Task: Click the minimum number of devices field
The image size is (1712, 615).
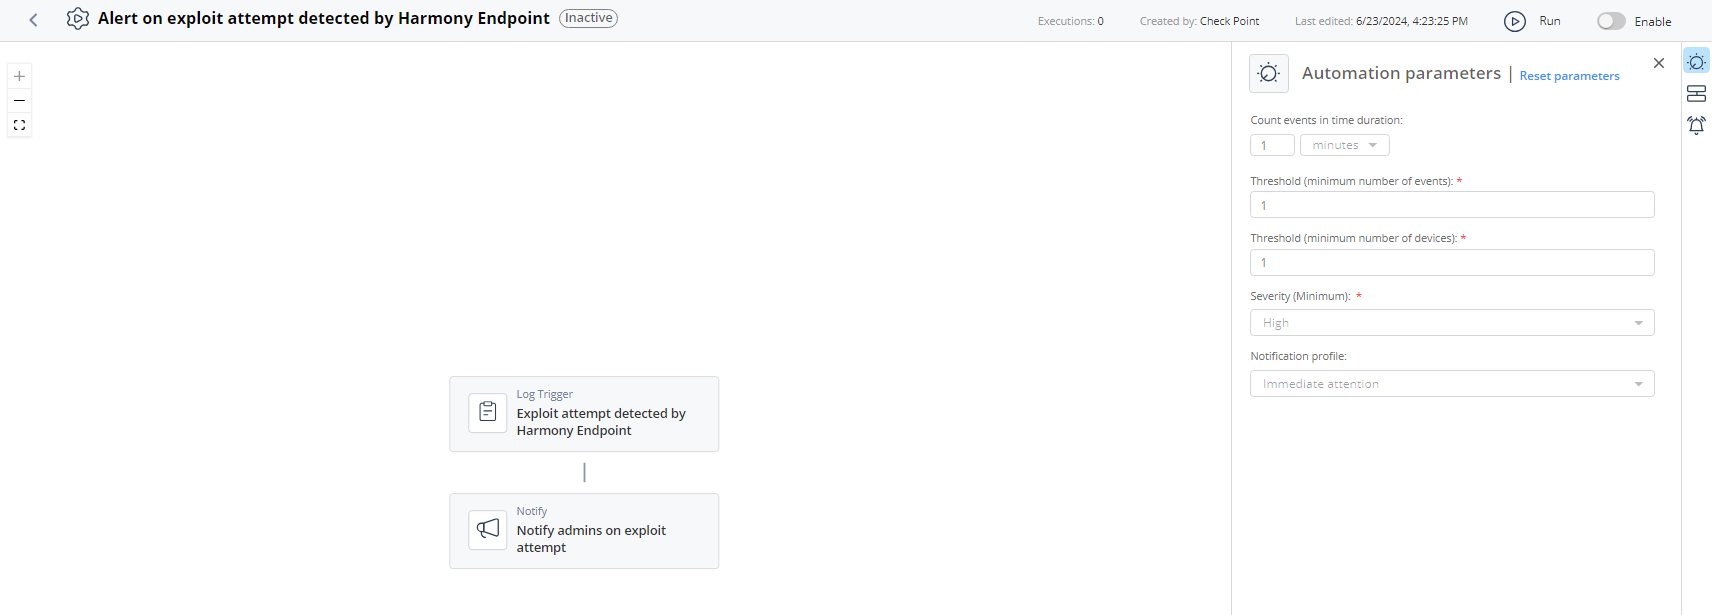Action: point(1452,262)
